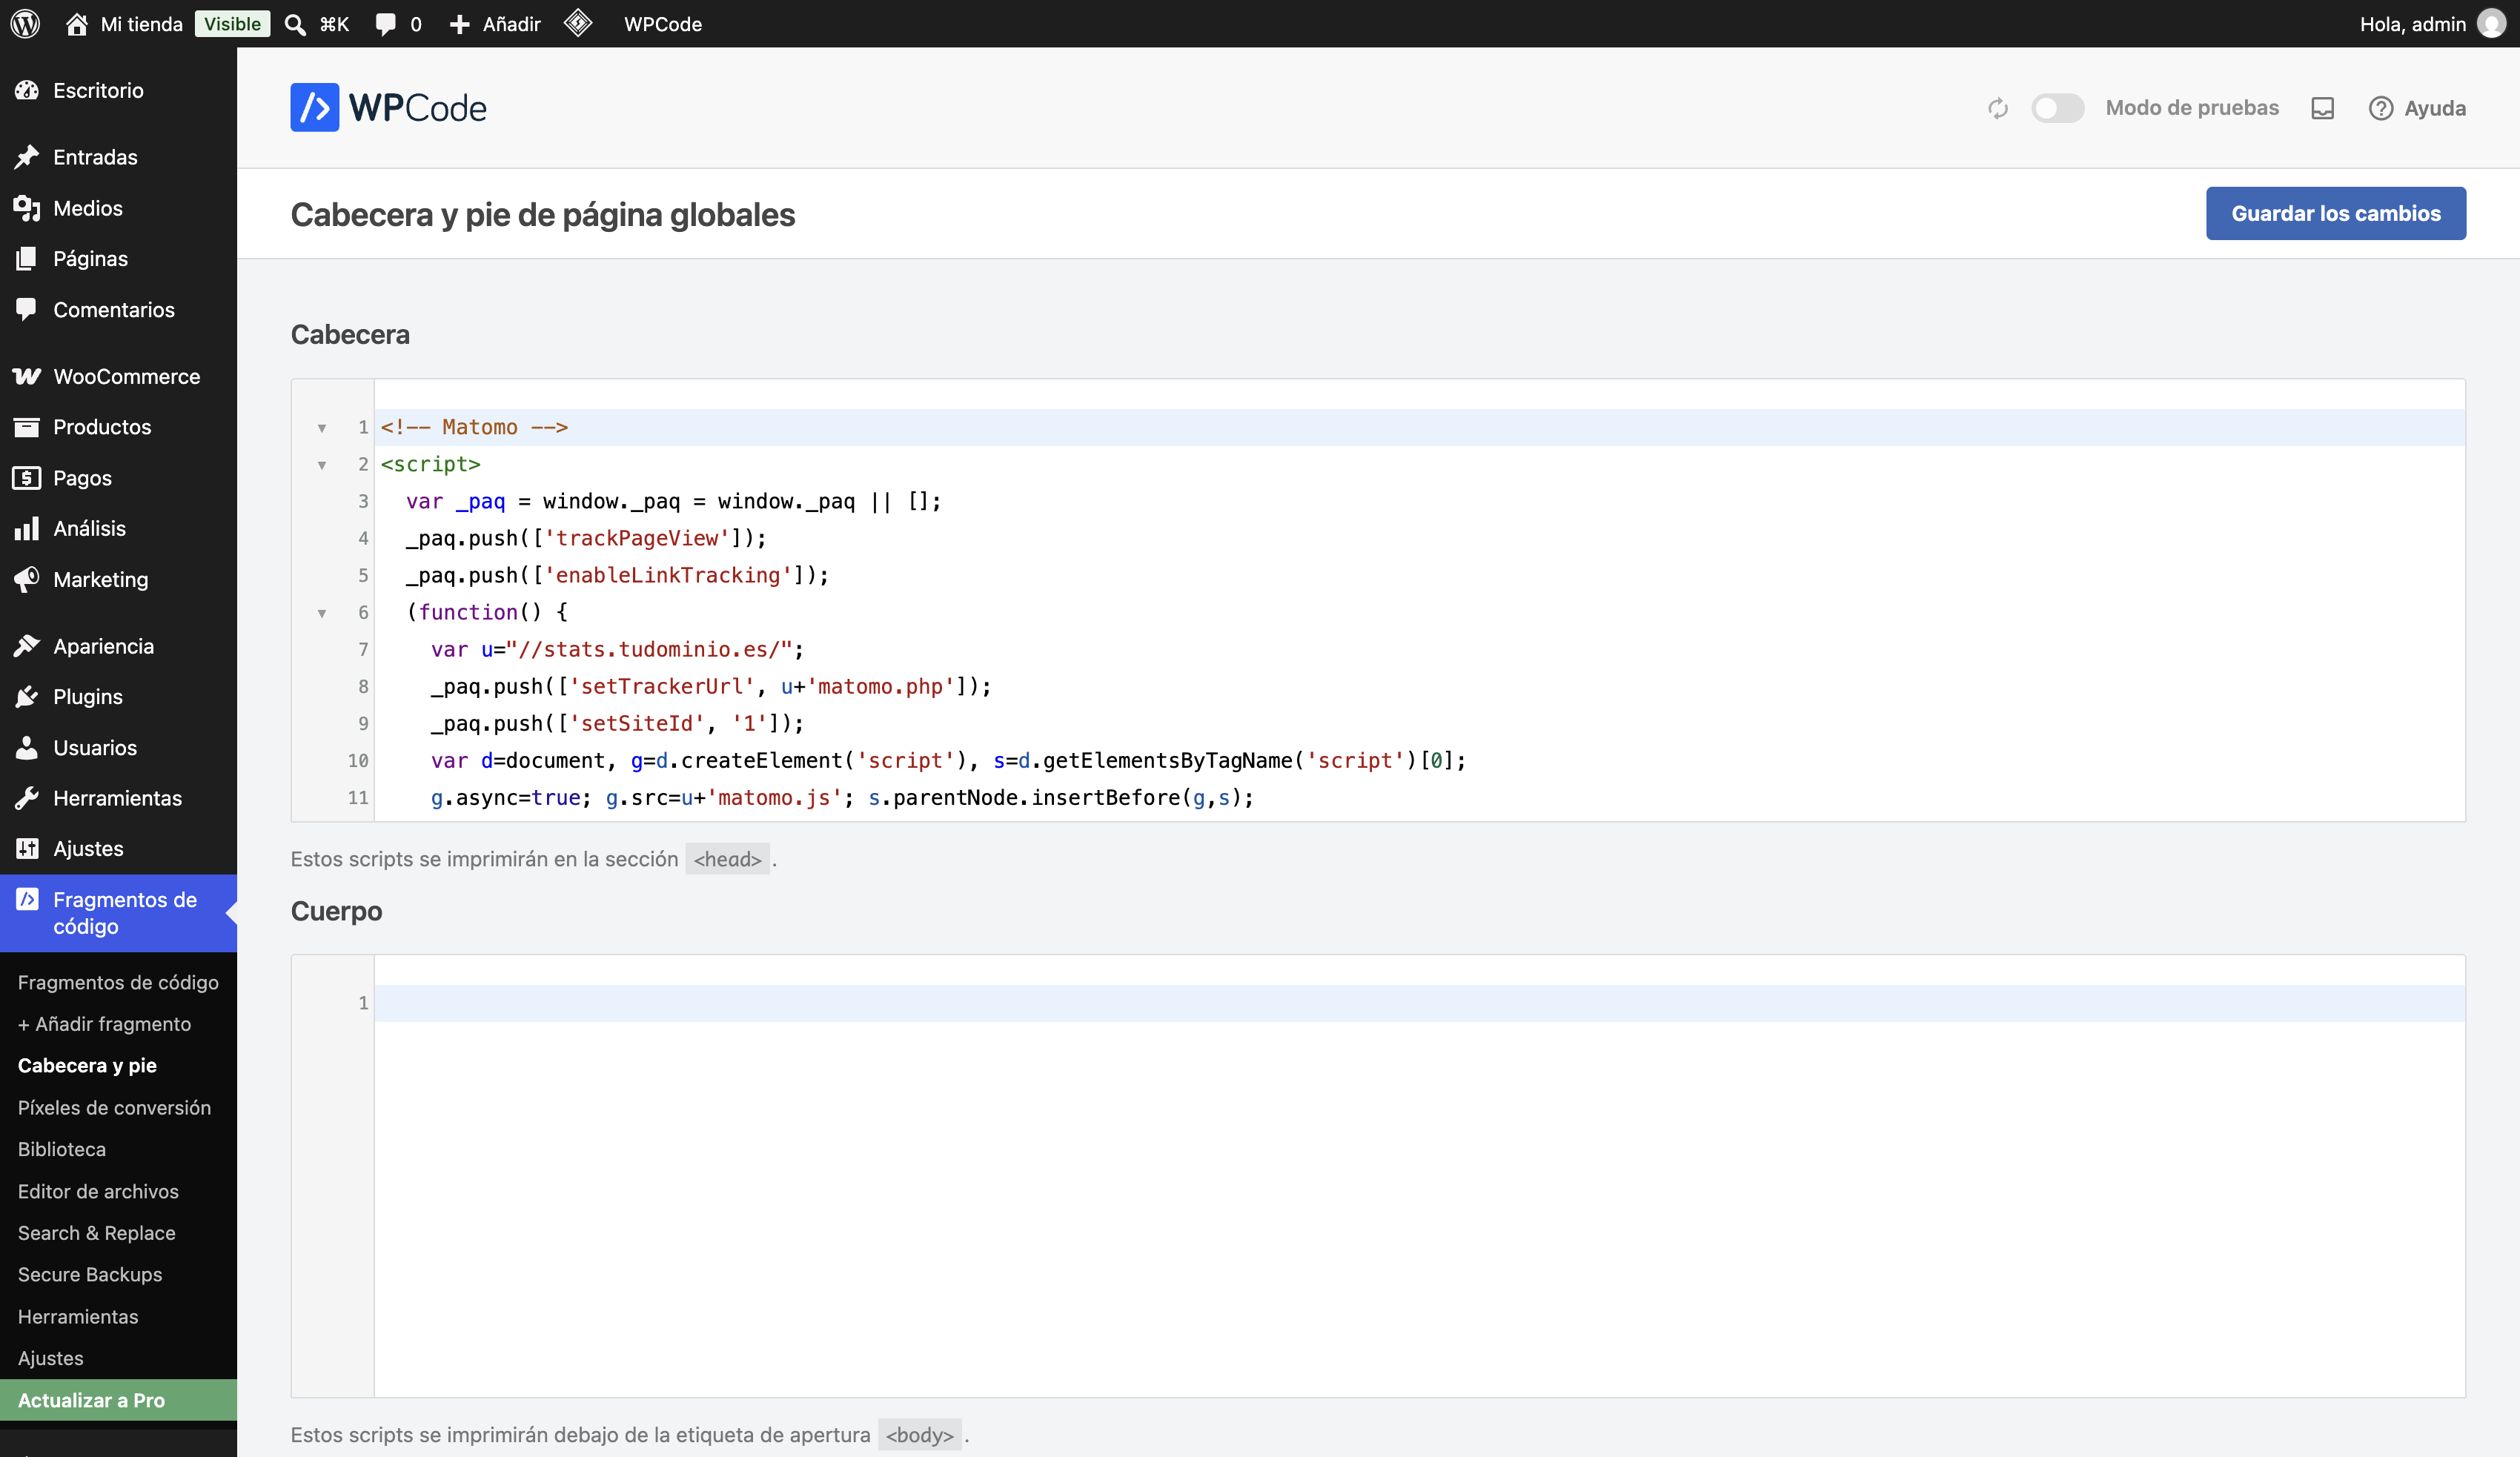Open + Añadir fragmento submenu item
This screenshot has height=1457, width=2520.
104,1024
